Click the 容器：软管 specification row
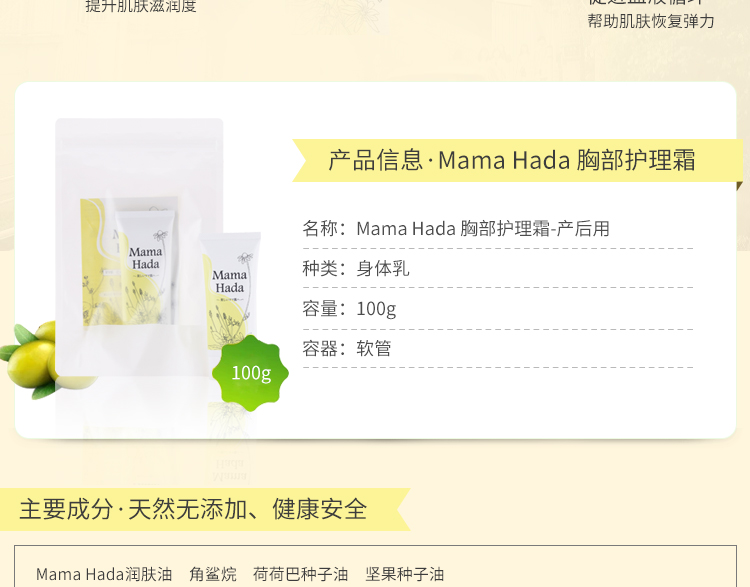750x587 pixels. 497,348
